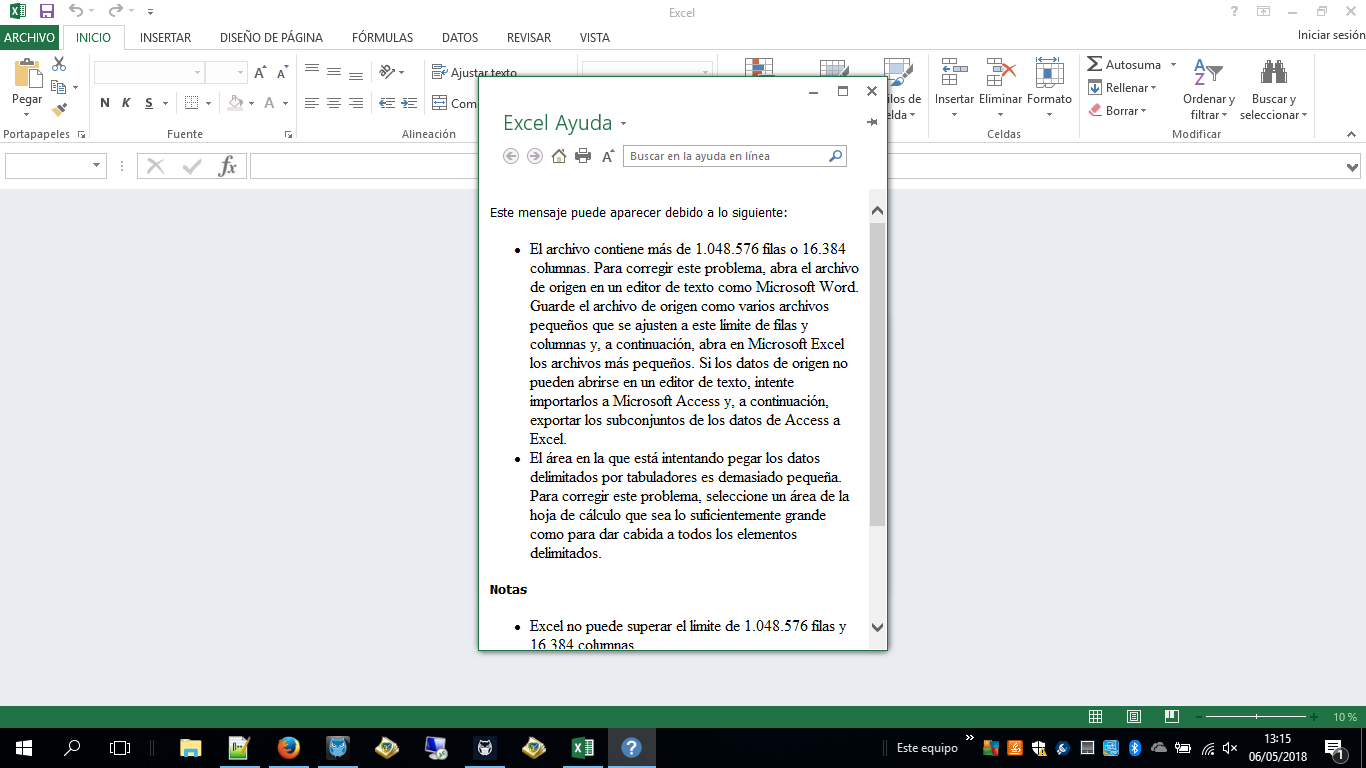Click the help search magnifier icon

tap(836, 156)
